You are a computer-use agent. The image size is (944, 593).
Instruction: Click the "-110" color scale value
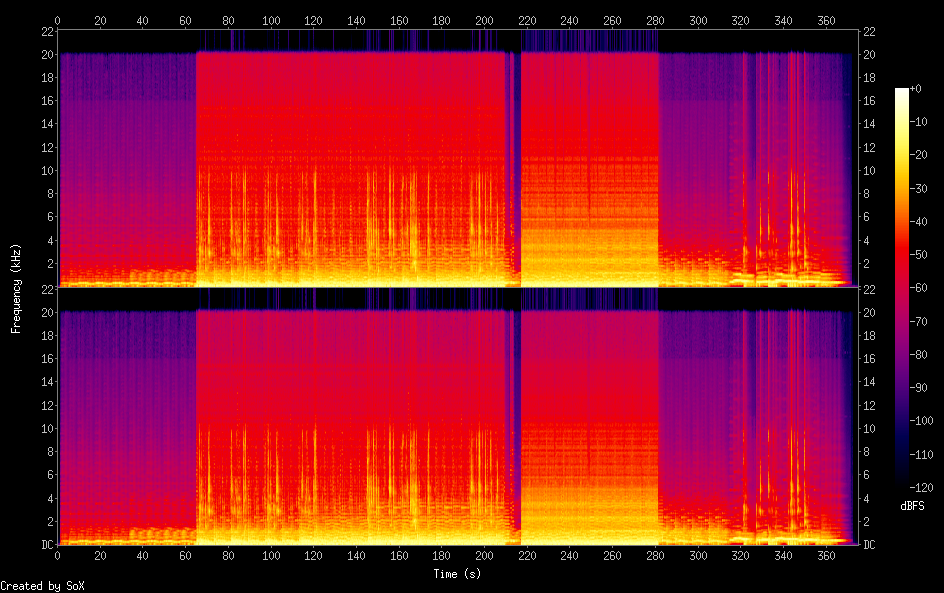coord(922,455)
